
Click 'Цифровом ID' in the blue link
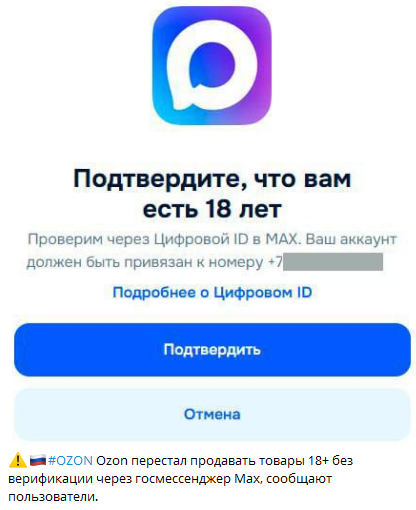(263, 292)
